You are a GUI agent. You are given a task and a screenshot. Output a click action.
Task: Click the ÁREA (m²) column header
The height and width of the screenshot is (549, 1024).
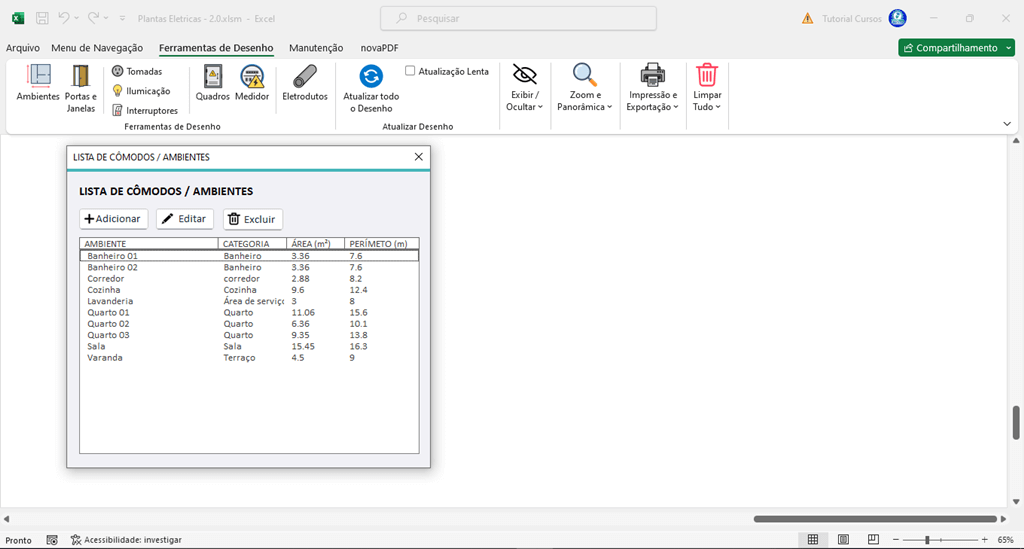click(x=315, y=243)
